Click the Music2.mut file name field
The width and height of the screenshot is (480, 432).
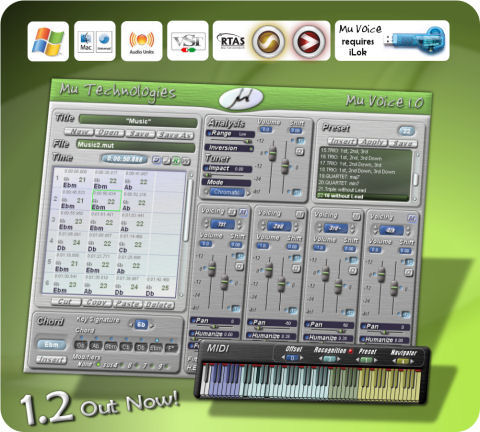tap(136, 146)
